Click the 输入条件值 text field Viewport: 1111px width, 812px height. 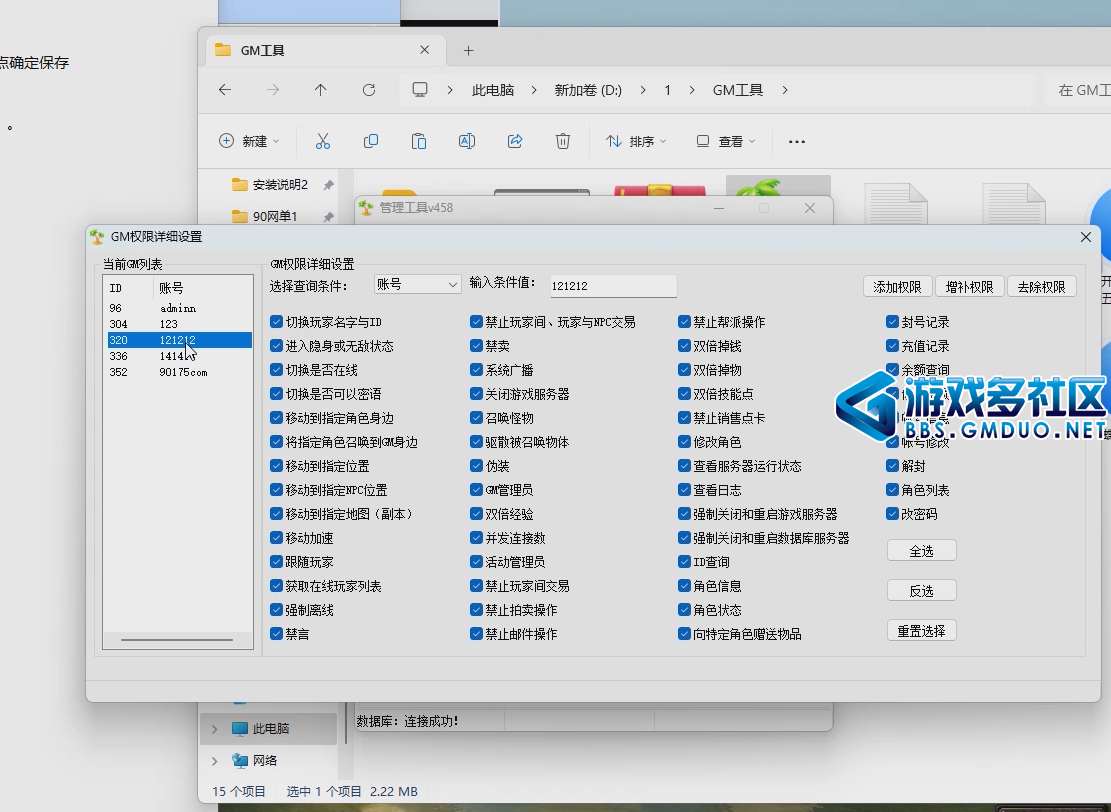613,286
